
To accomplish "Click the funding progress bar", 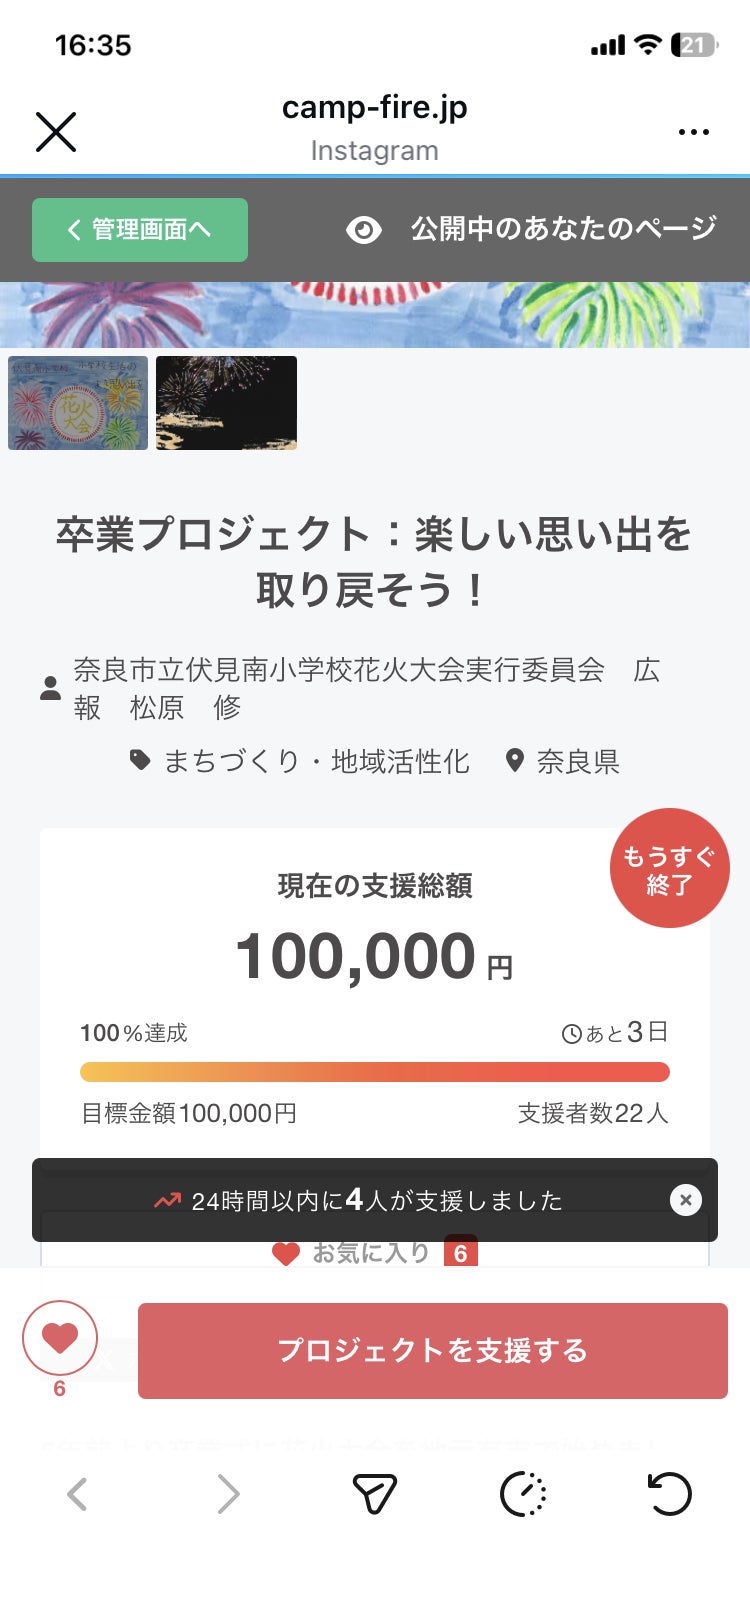I will tap(375, 1072).
